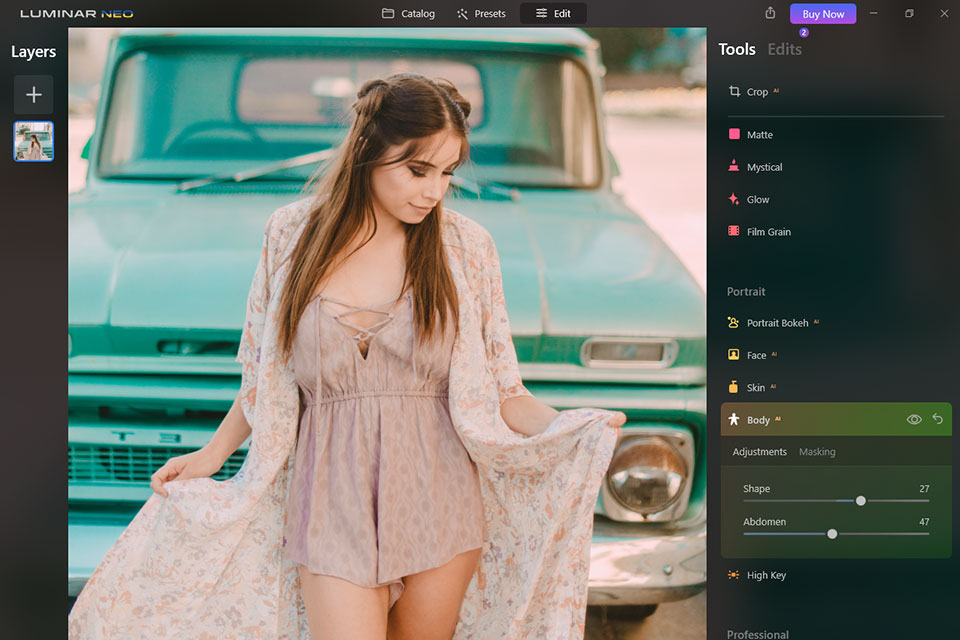
Task: Click on the photo canvas
Action: 387,334
